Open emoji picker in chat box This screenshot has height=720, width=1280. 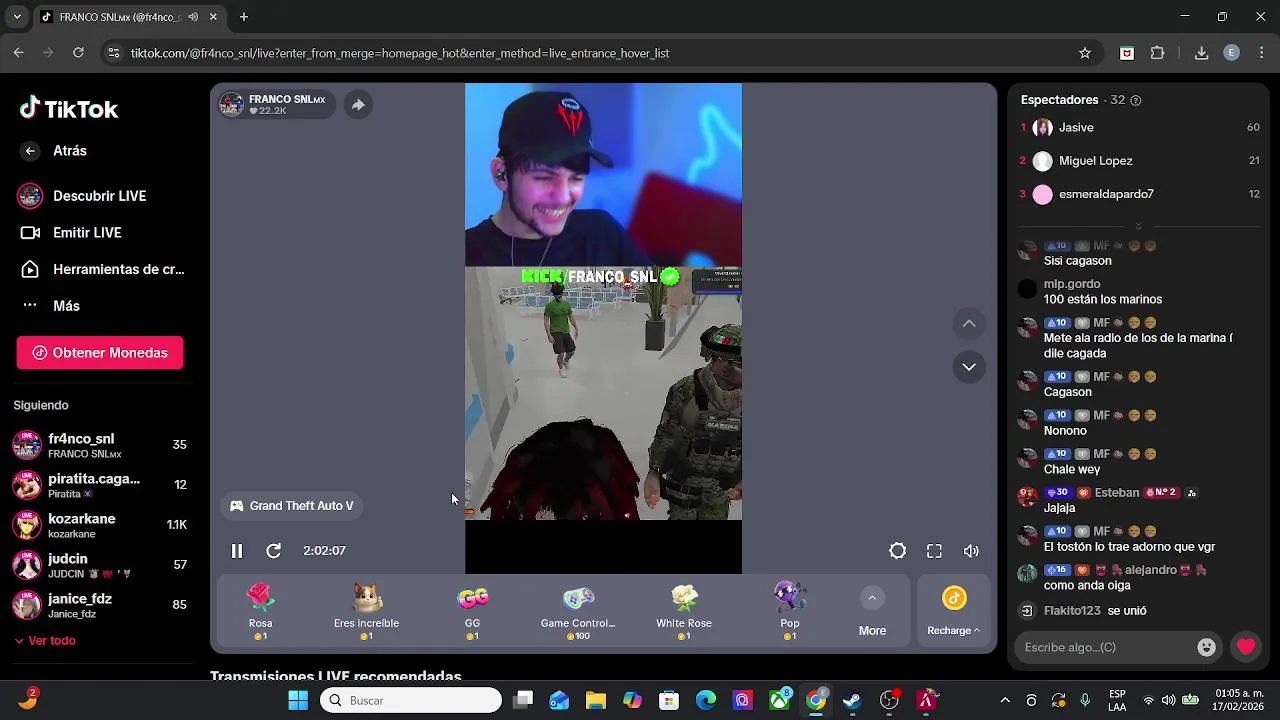(x=1206, y=647)
